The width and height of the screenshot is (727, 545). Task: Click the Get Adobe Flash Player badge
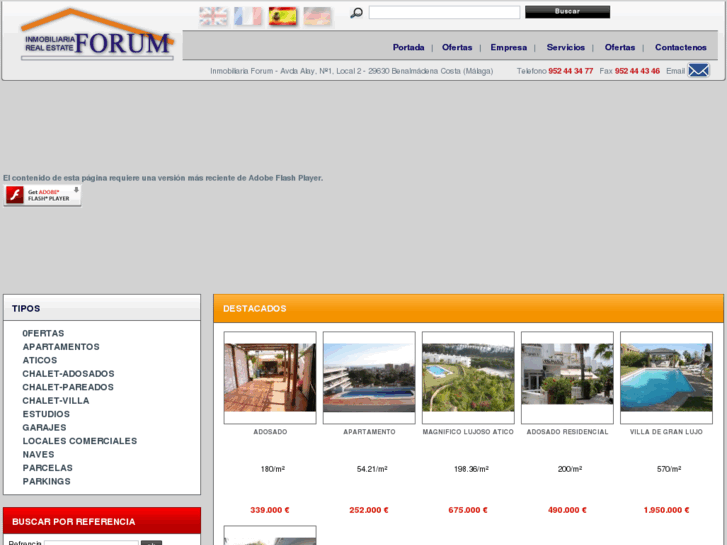coord(42,195)
